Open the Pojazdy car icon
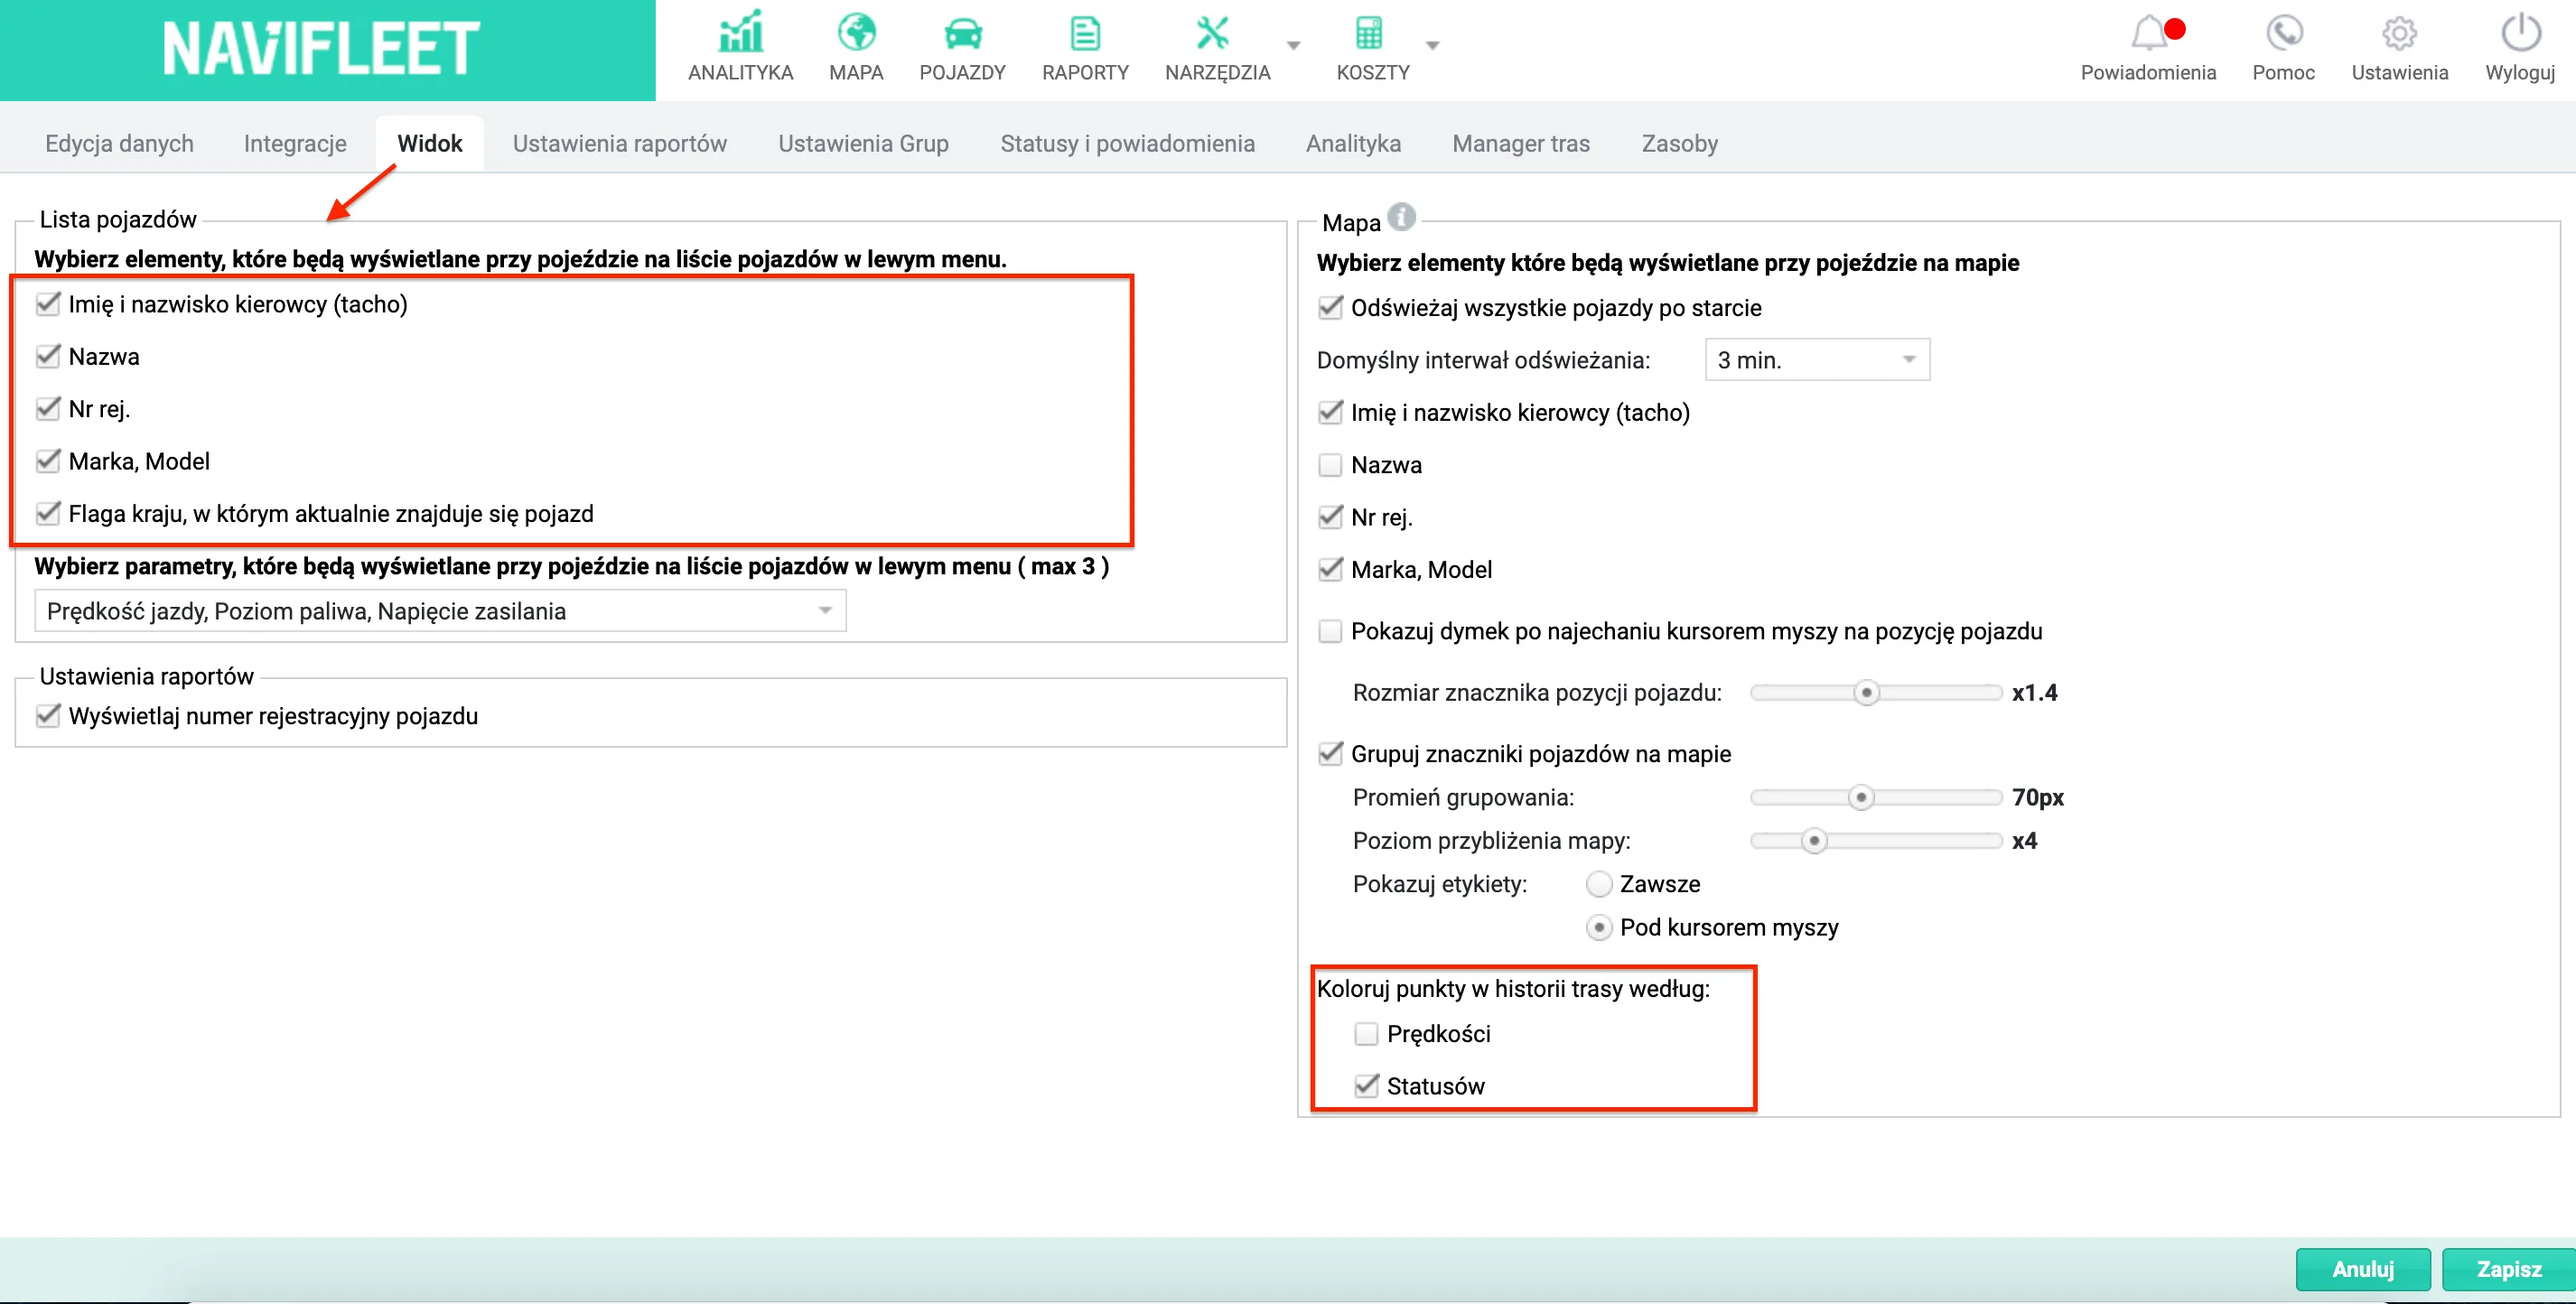Viewport: 2576px width, 1304px height. 962,34
